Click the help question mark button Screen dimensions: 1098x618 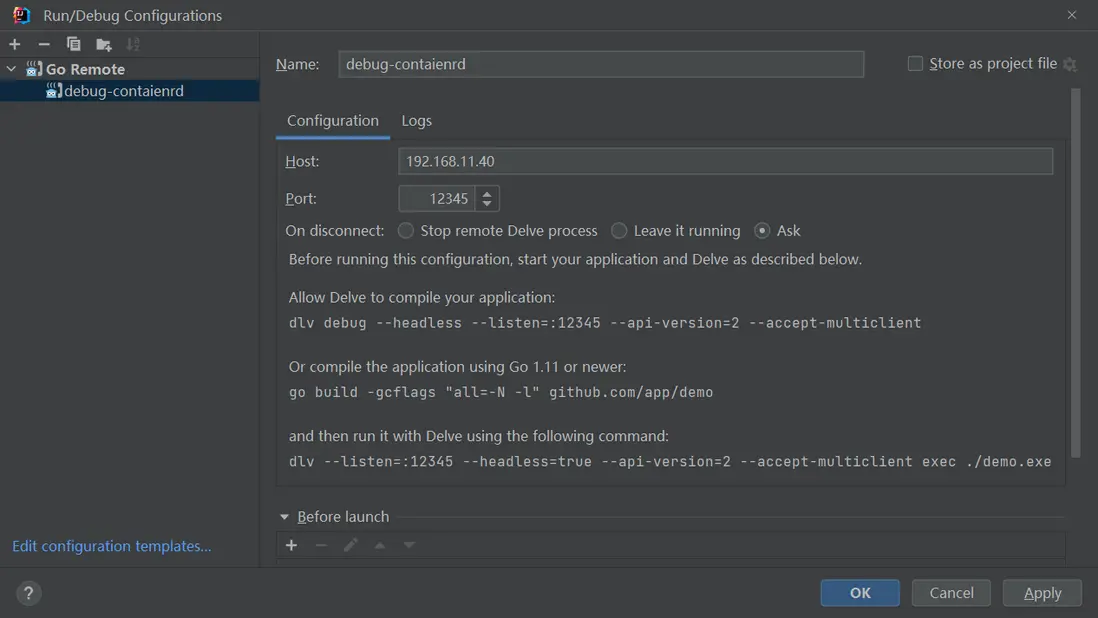pos(28,593)
